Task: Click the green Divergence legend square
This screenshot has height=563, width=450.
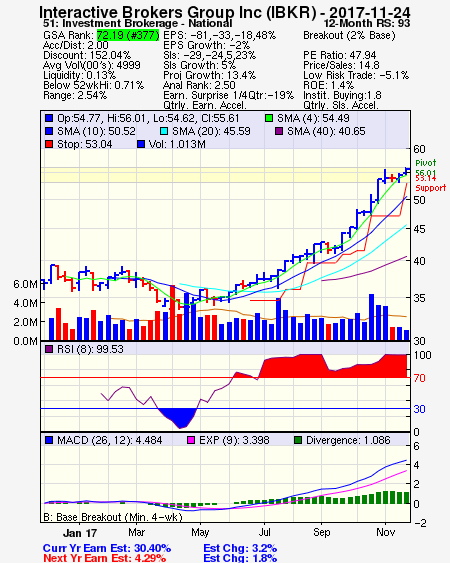Action: pyautogui.click(x=298, y=440)
